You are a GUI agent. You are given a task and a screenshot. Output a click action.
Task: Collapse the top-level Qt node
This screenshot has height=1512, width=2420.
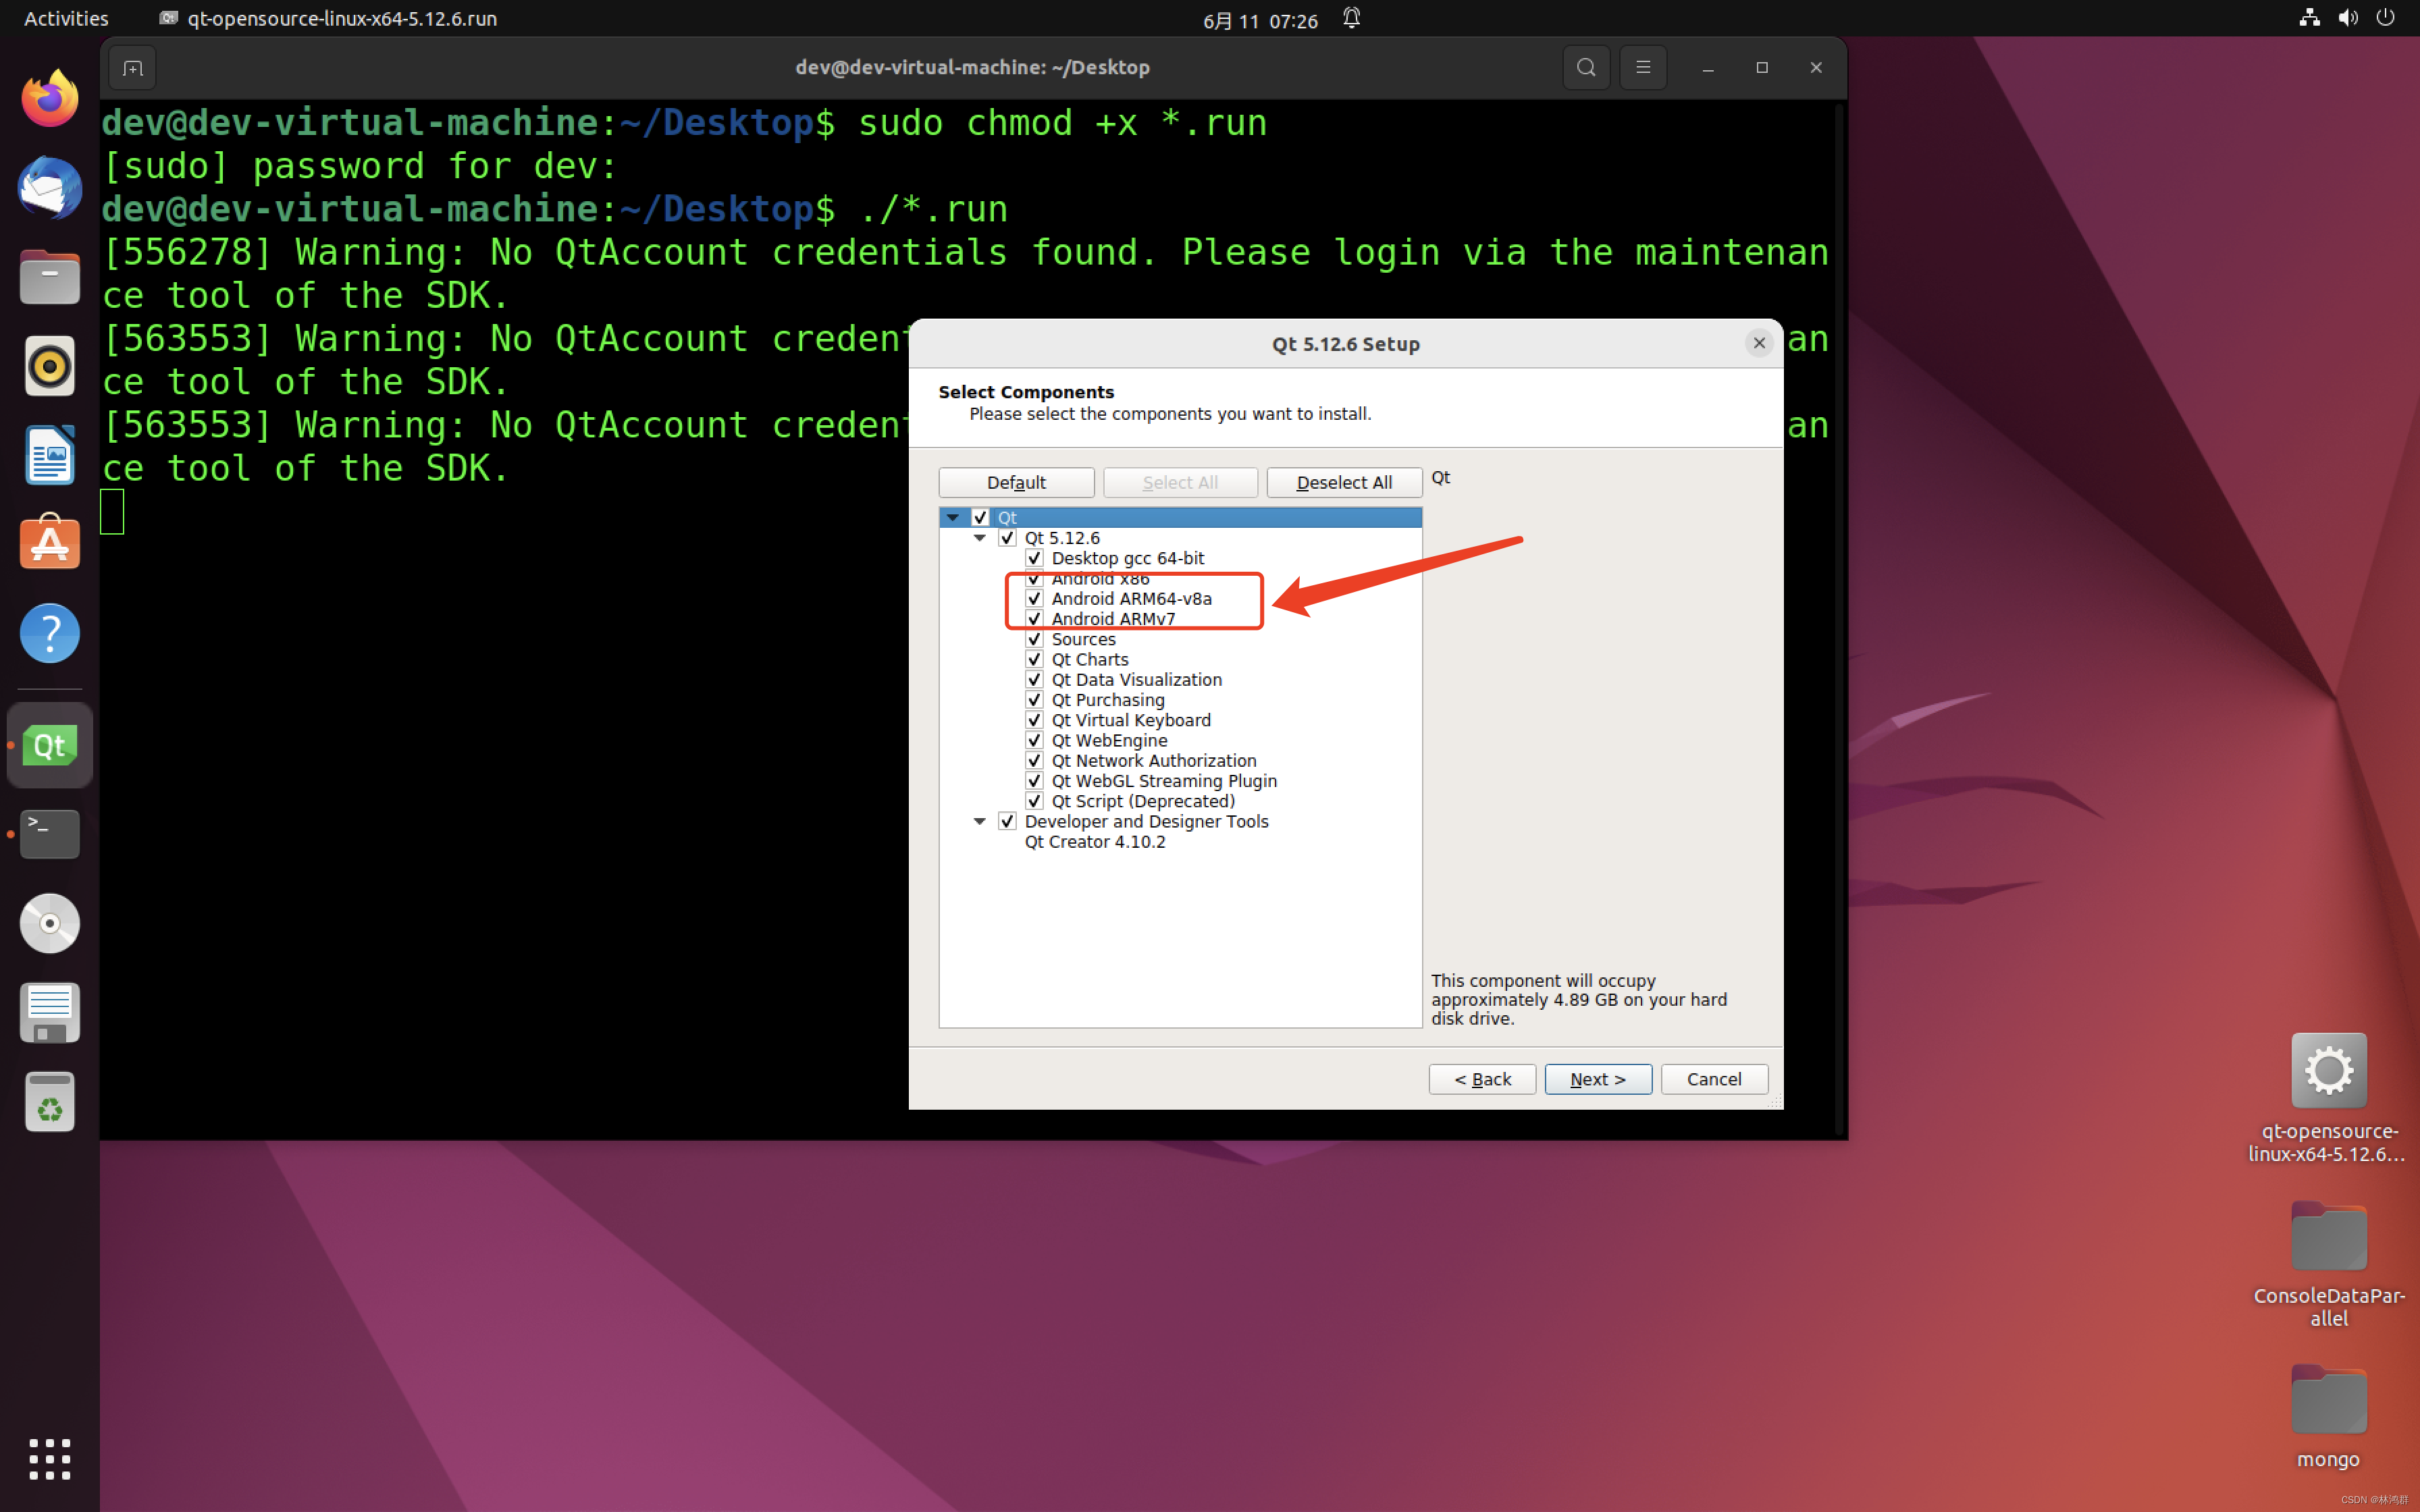pyautogui.click(x=953, y=517)
